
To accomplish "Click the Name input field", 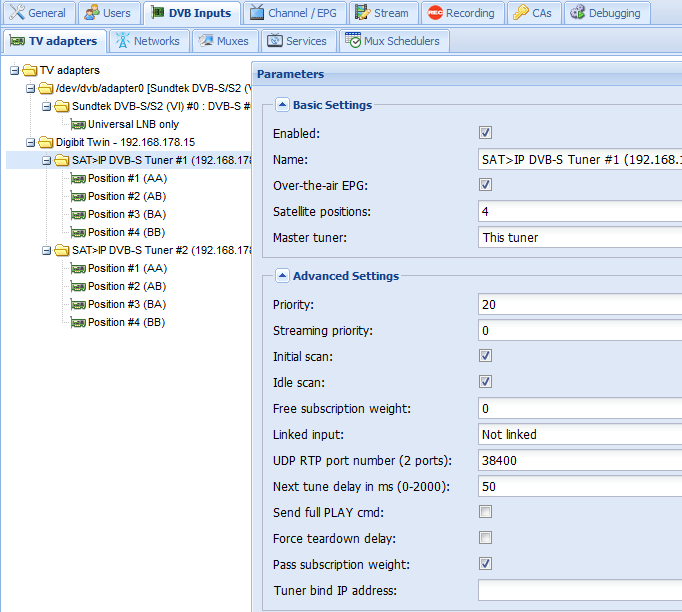I will pyautogui.click(x=580, y=160).
